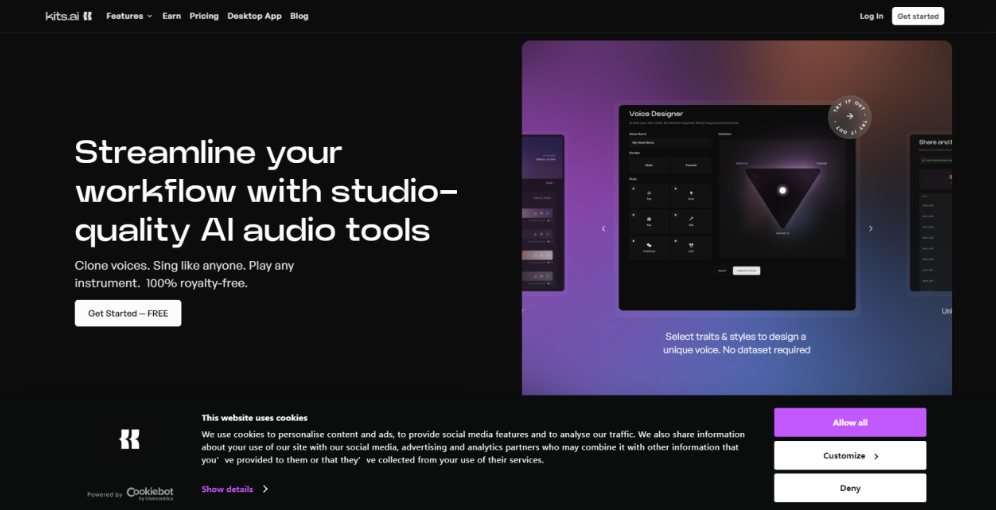
Task: Advance carousel with the right arrow
Action: tap(870, 229)
